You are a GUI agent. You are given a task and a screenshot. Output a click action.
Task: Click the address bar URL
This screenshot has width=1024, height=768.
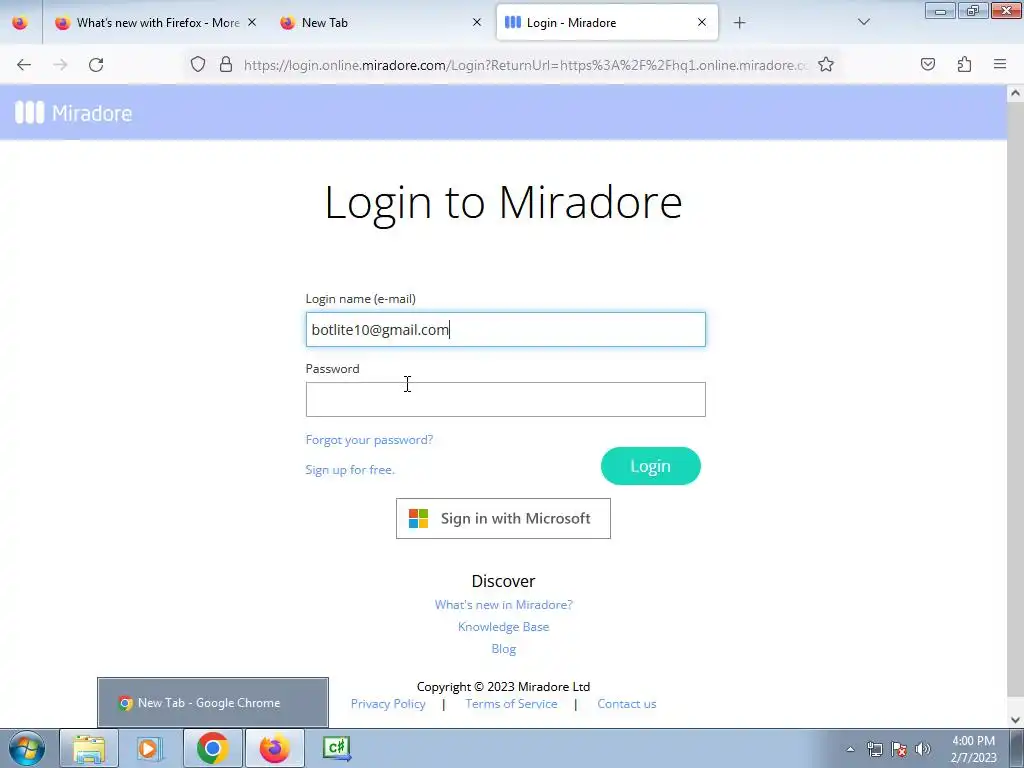click(526, 65)
